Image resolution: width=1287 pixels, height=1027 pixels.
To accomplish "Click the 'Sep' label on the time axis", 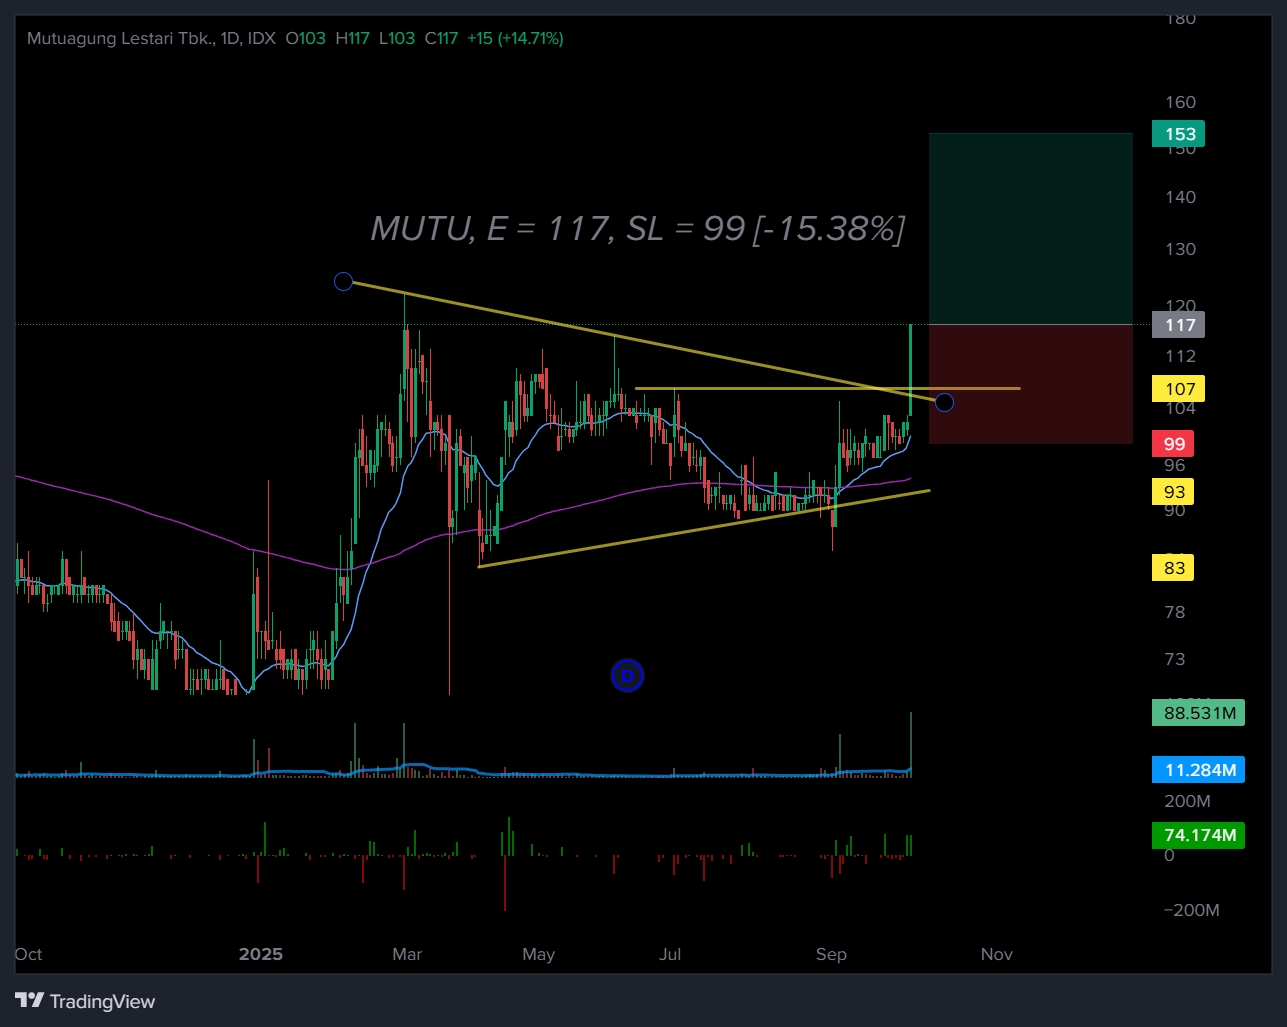I will coord(831,954).
